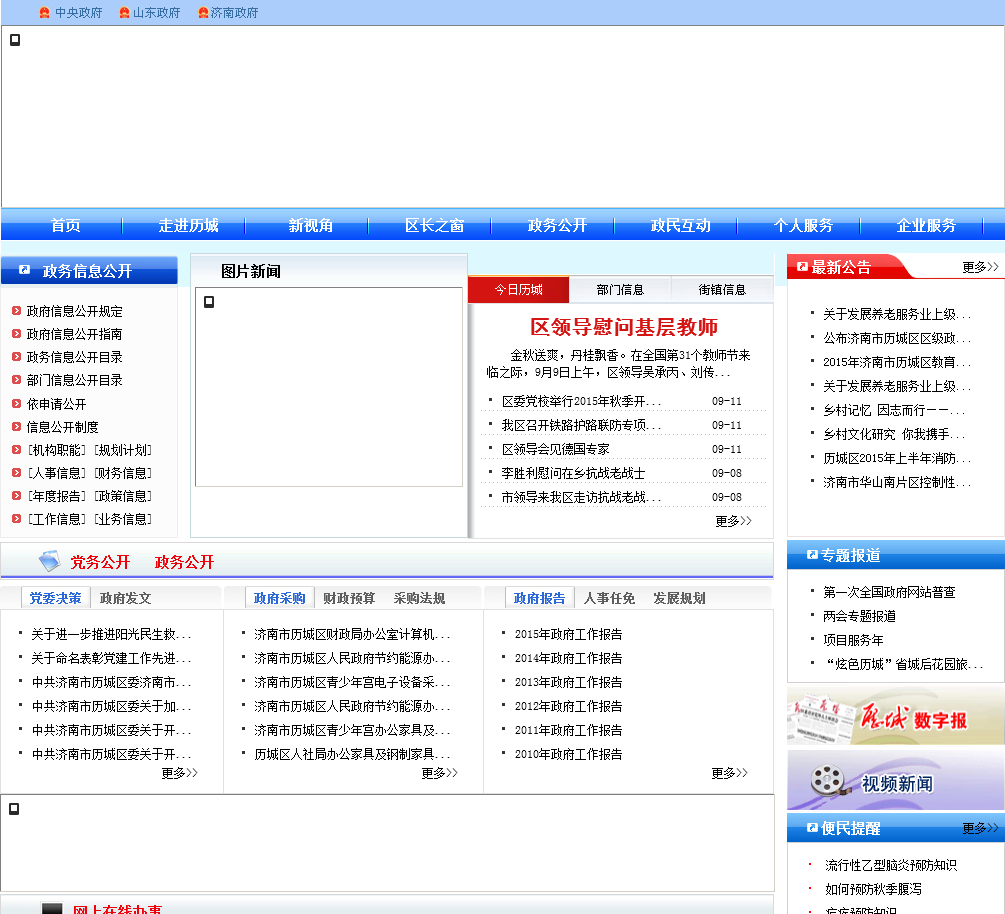Click 更多>> in 最新公告 header
Viewport: 1005px width, 914px height.
(x=981, y=267)
